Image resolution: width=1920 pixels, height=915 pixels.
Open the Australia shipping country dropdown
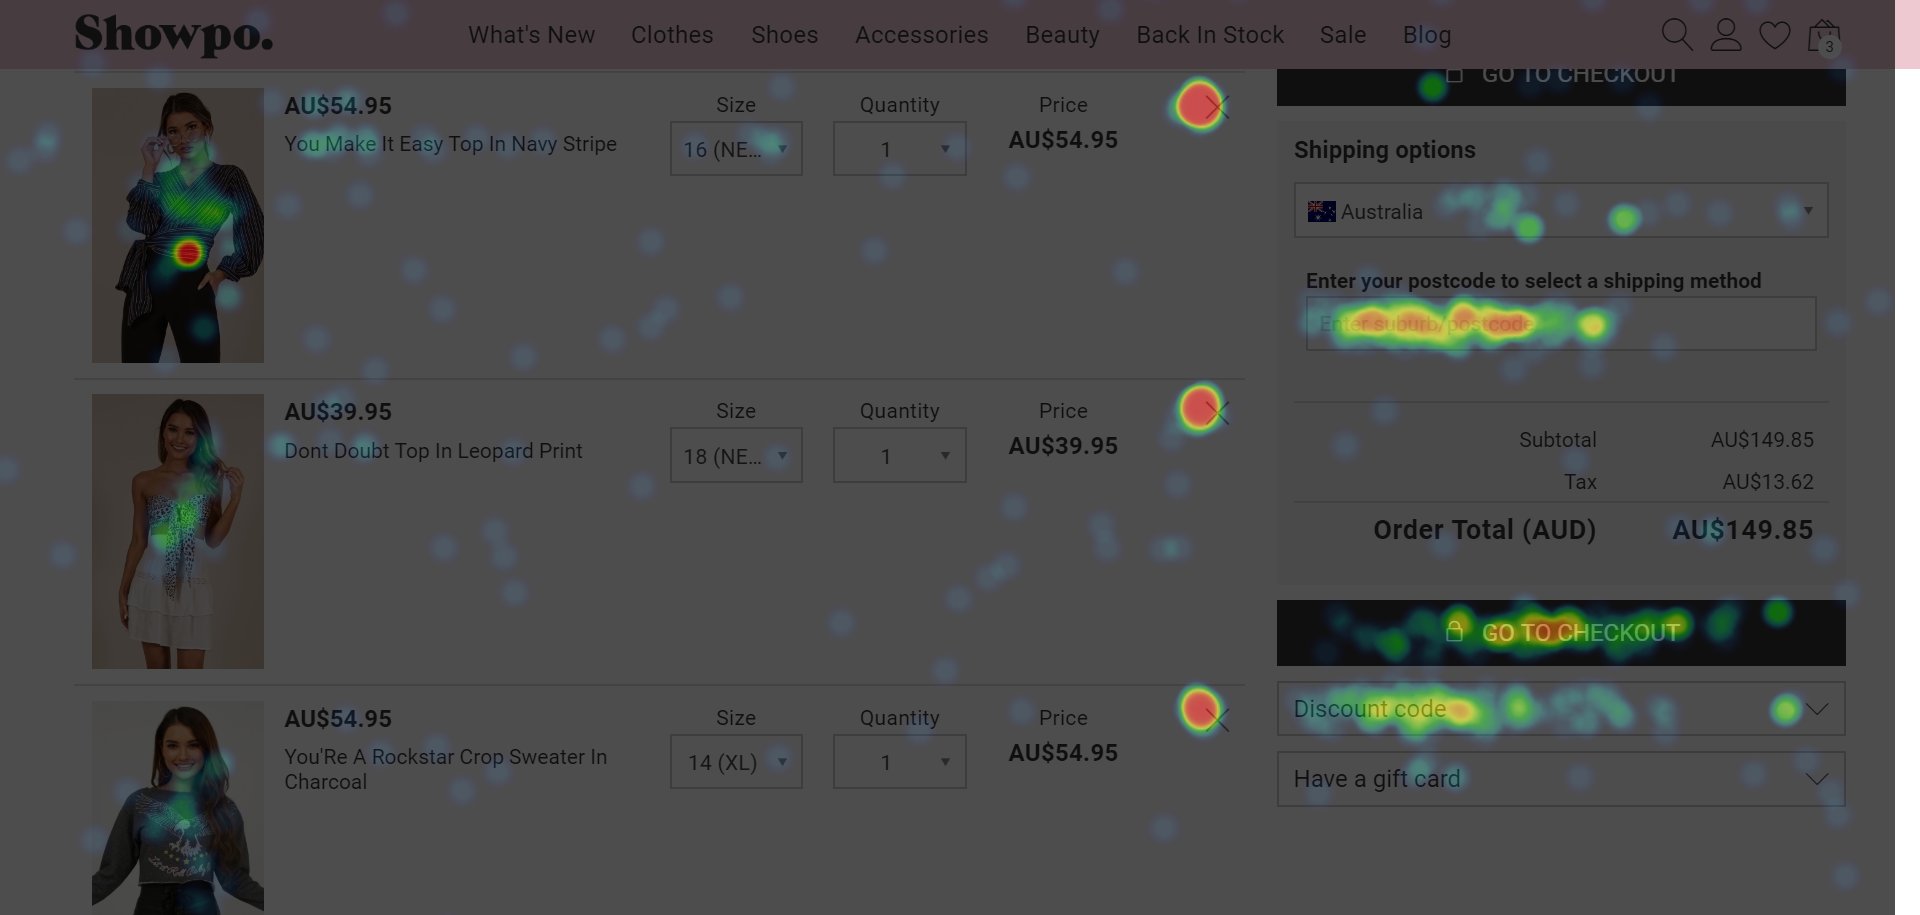pyautogui.click(x=1560, y=211)
